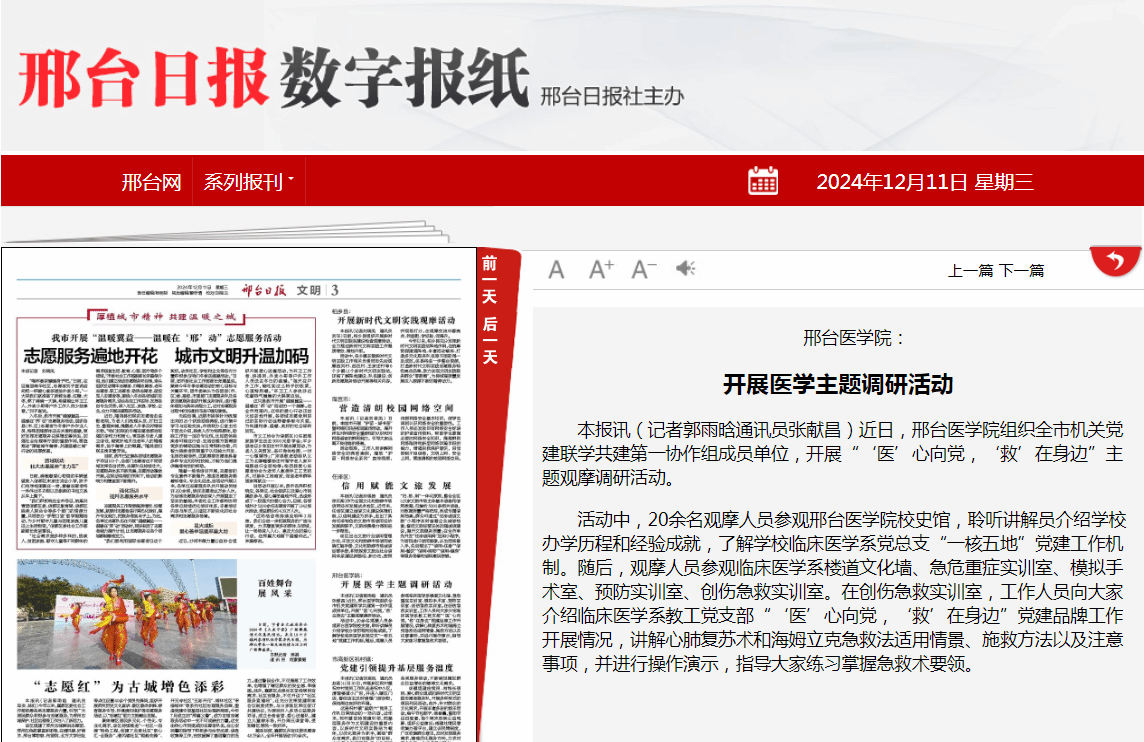
Task: Mute or play the audio speaker icon
Action: pos(685,269)
